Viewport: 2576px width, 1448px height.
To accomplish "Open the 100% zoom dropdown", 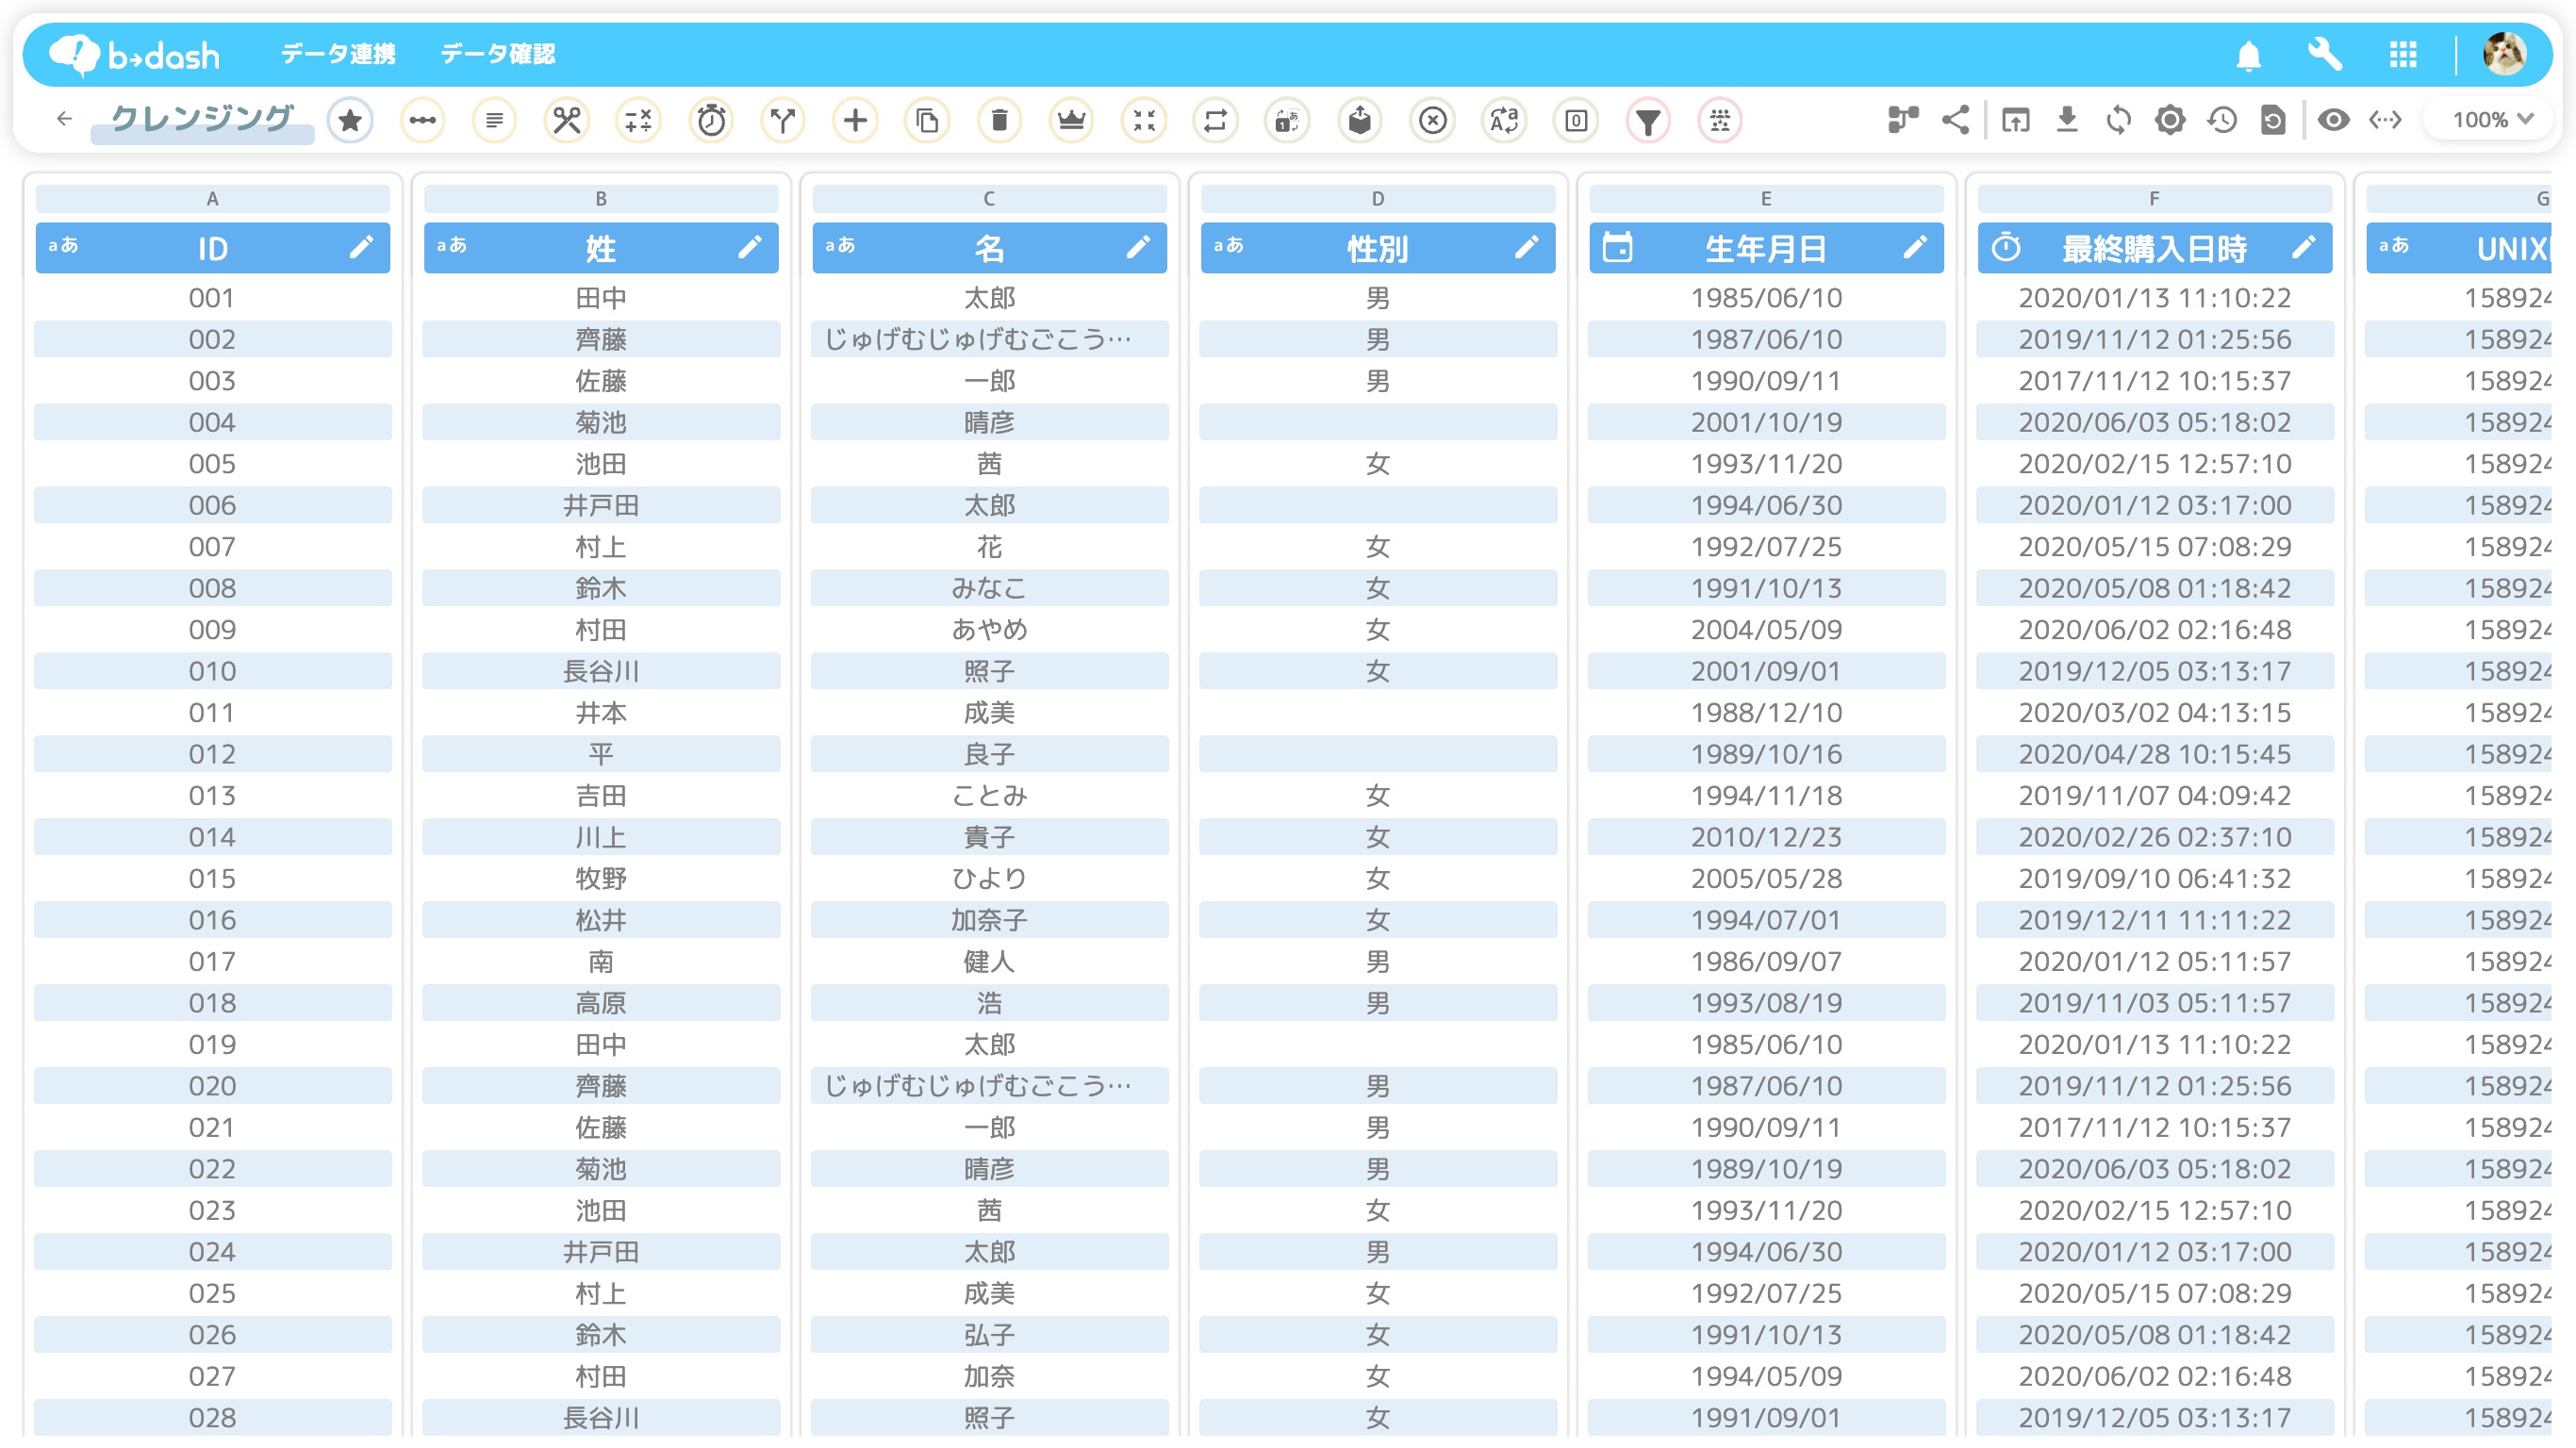I will (2491, 120).
